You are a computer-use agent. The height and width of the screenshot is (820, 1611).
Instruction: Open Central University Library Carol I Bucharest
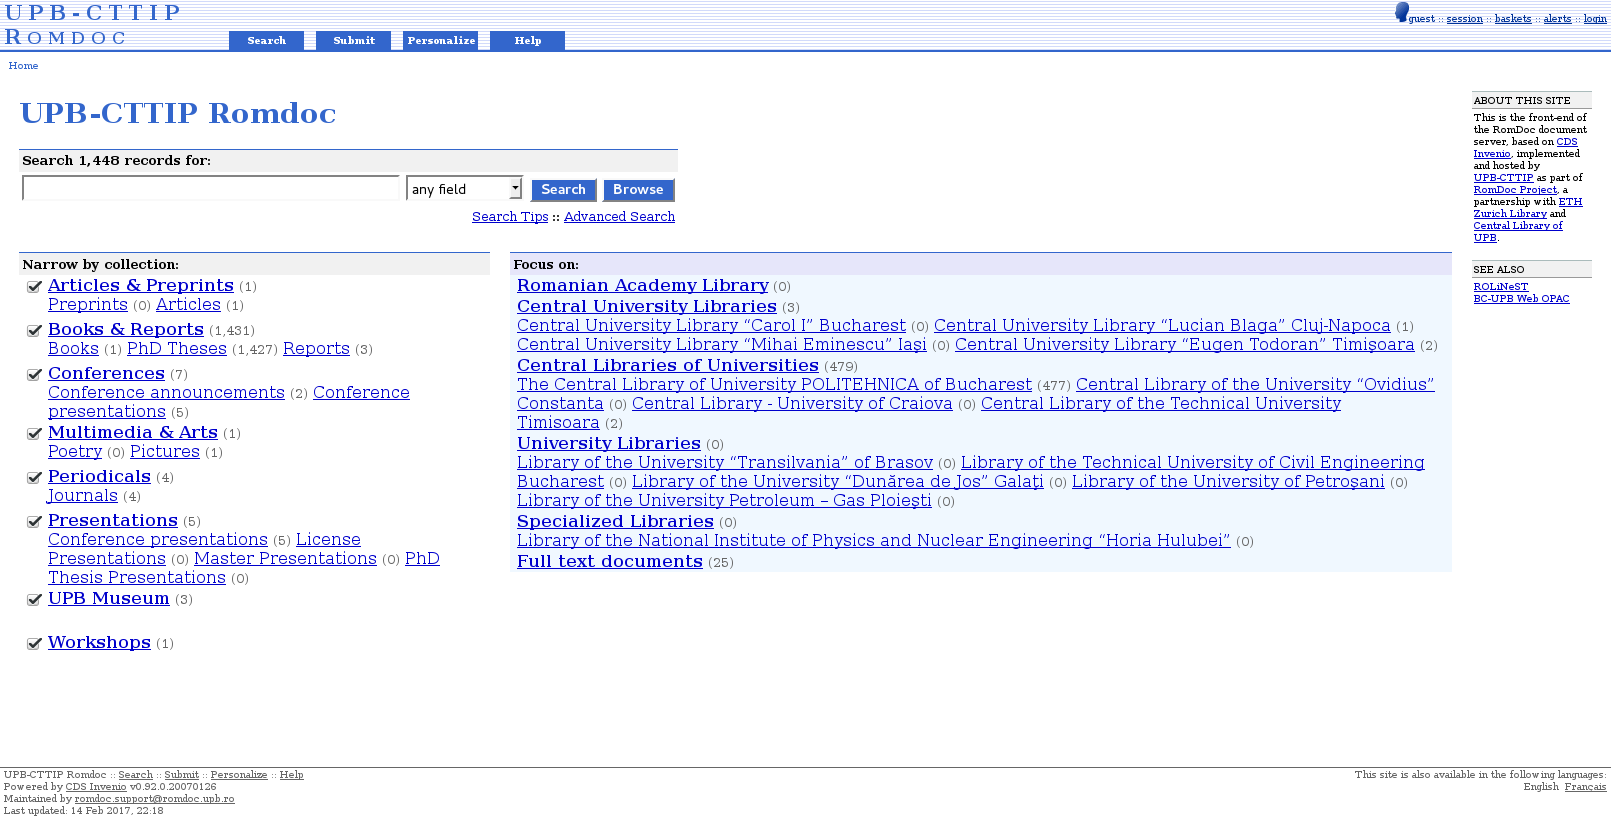point(711,326)
